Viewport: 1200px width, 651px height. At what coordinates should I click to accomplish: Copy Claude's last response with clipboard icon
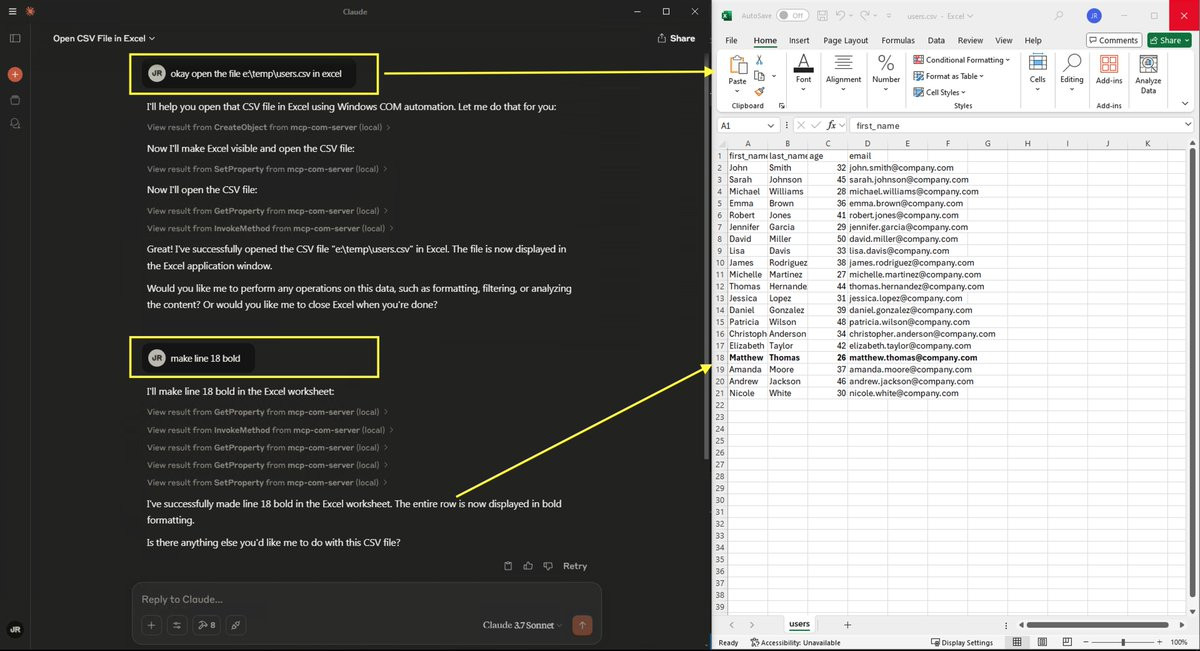click(508, 566)
